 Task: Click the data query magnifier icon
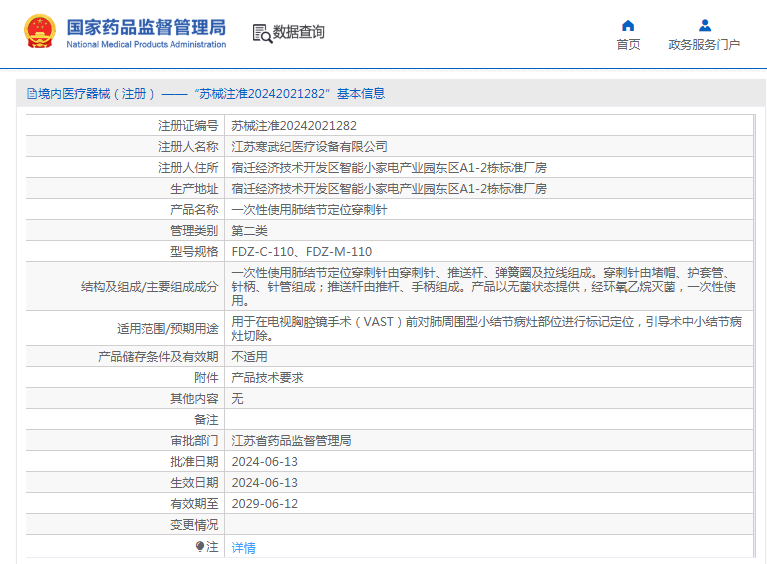point(262,33)
